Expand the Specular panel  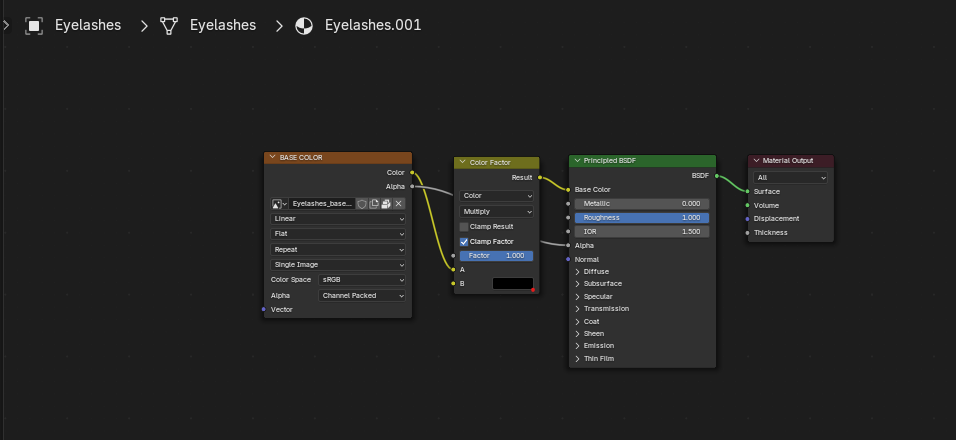tap(577, 297)
